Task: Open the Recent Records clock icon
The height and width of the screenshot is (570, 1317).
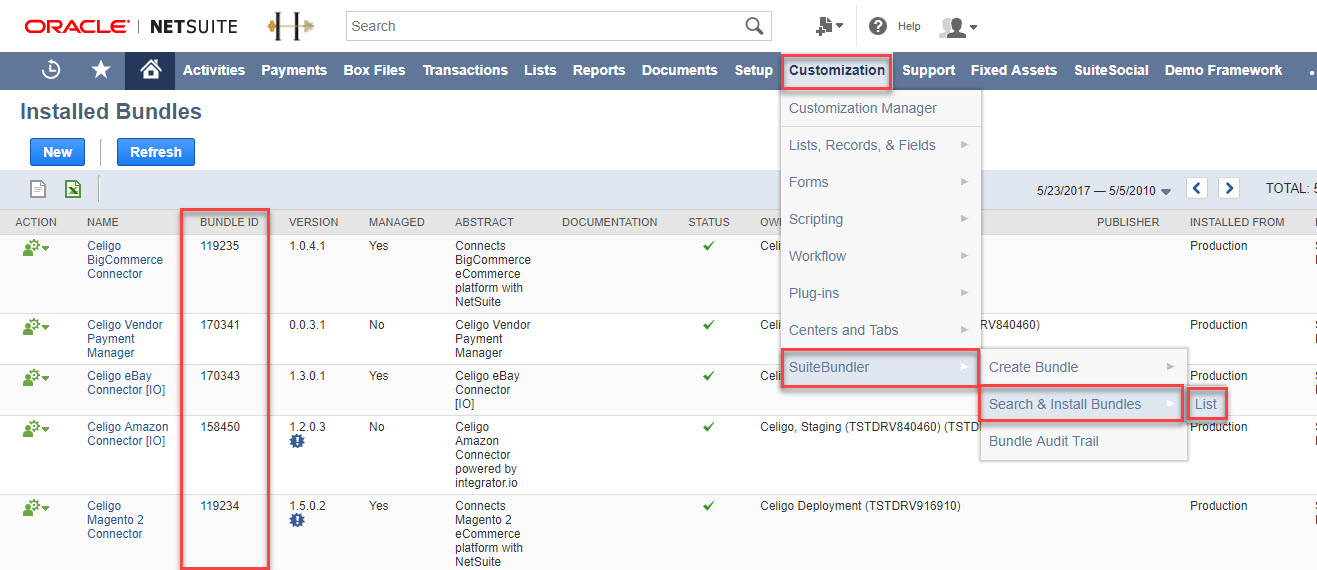Action: pos(52,70)
